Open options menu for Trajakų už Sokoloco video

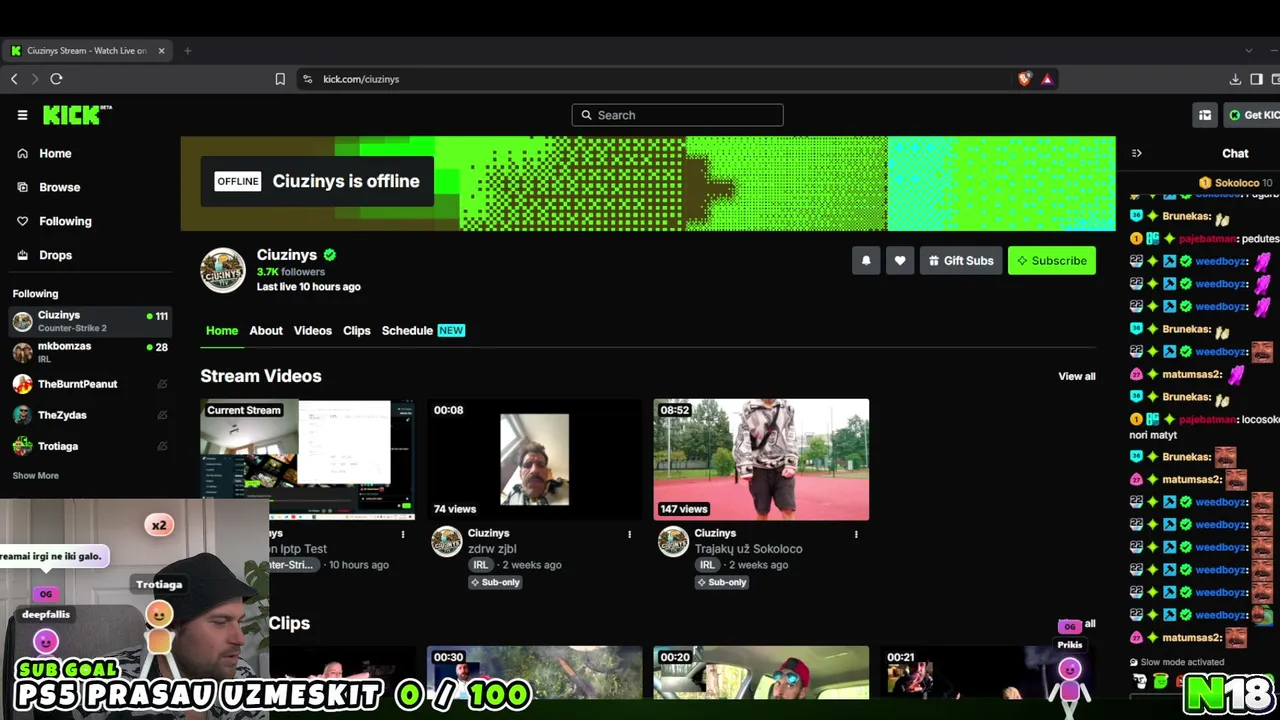point(856,534)
